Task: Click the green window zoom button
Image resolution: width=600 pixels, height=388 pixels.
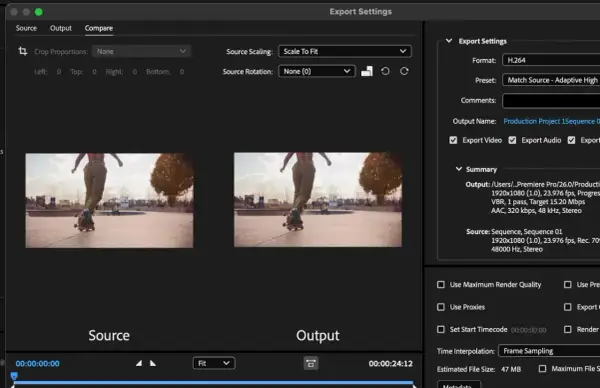Action: point(39,12)
